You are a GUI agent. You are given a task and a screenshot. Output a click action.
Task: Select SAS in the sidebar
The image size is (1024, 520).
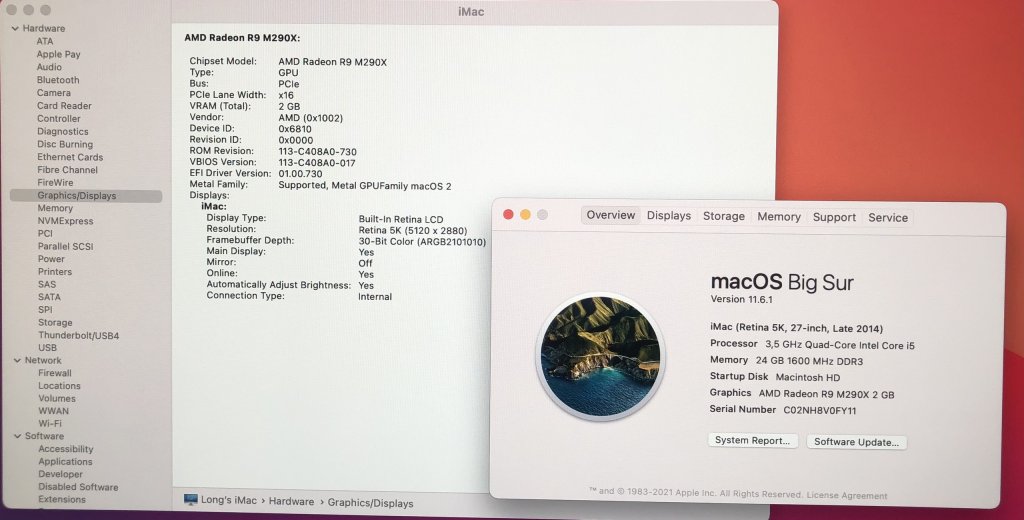(x=47, y=284)
